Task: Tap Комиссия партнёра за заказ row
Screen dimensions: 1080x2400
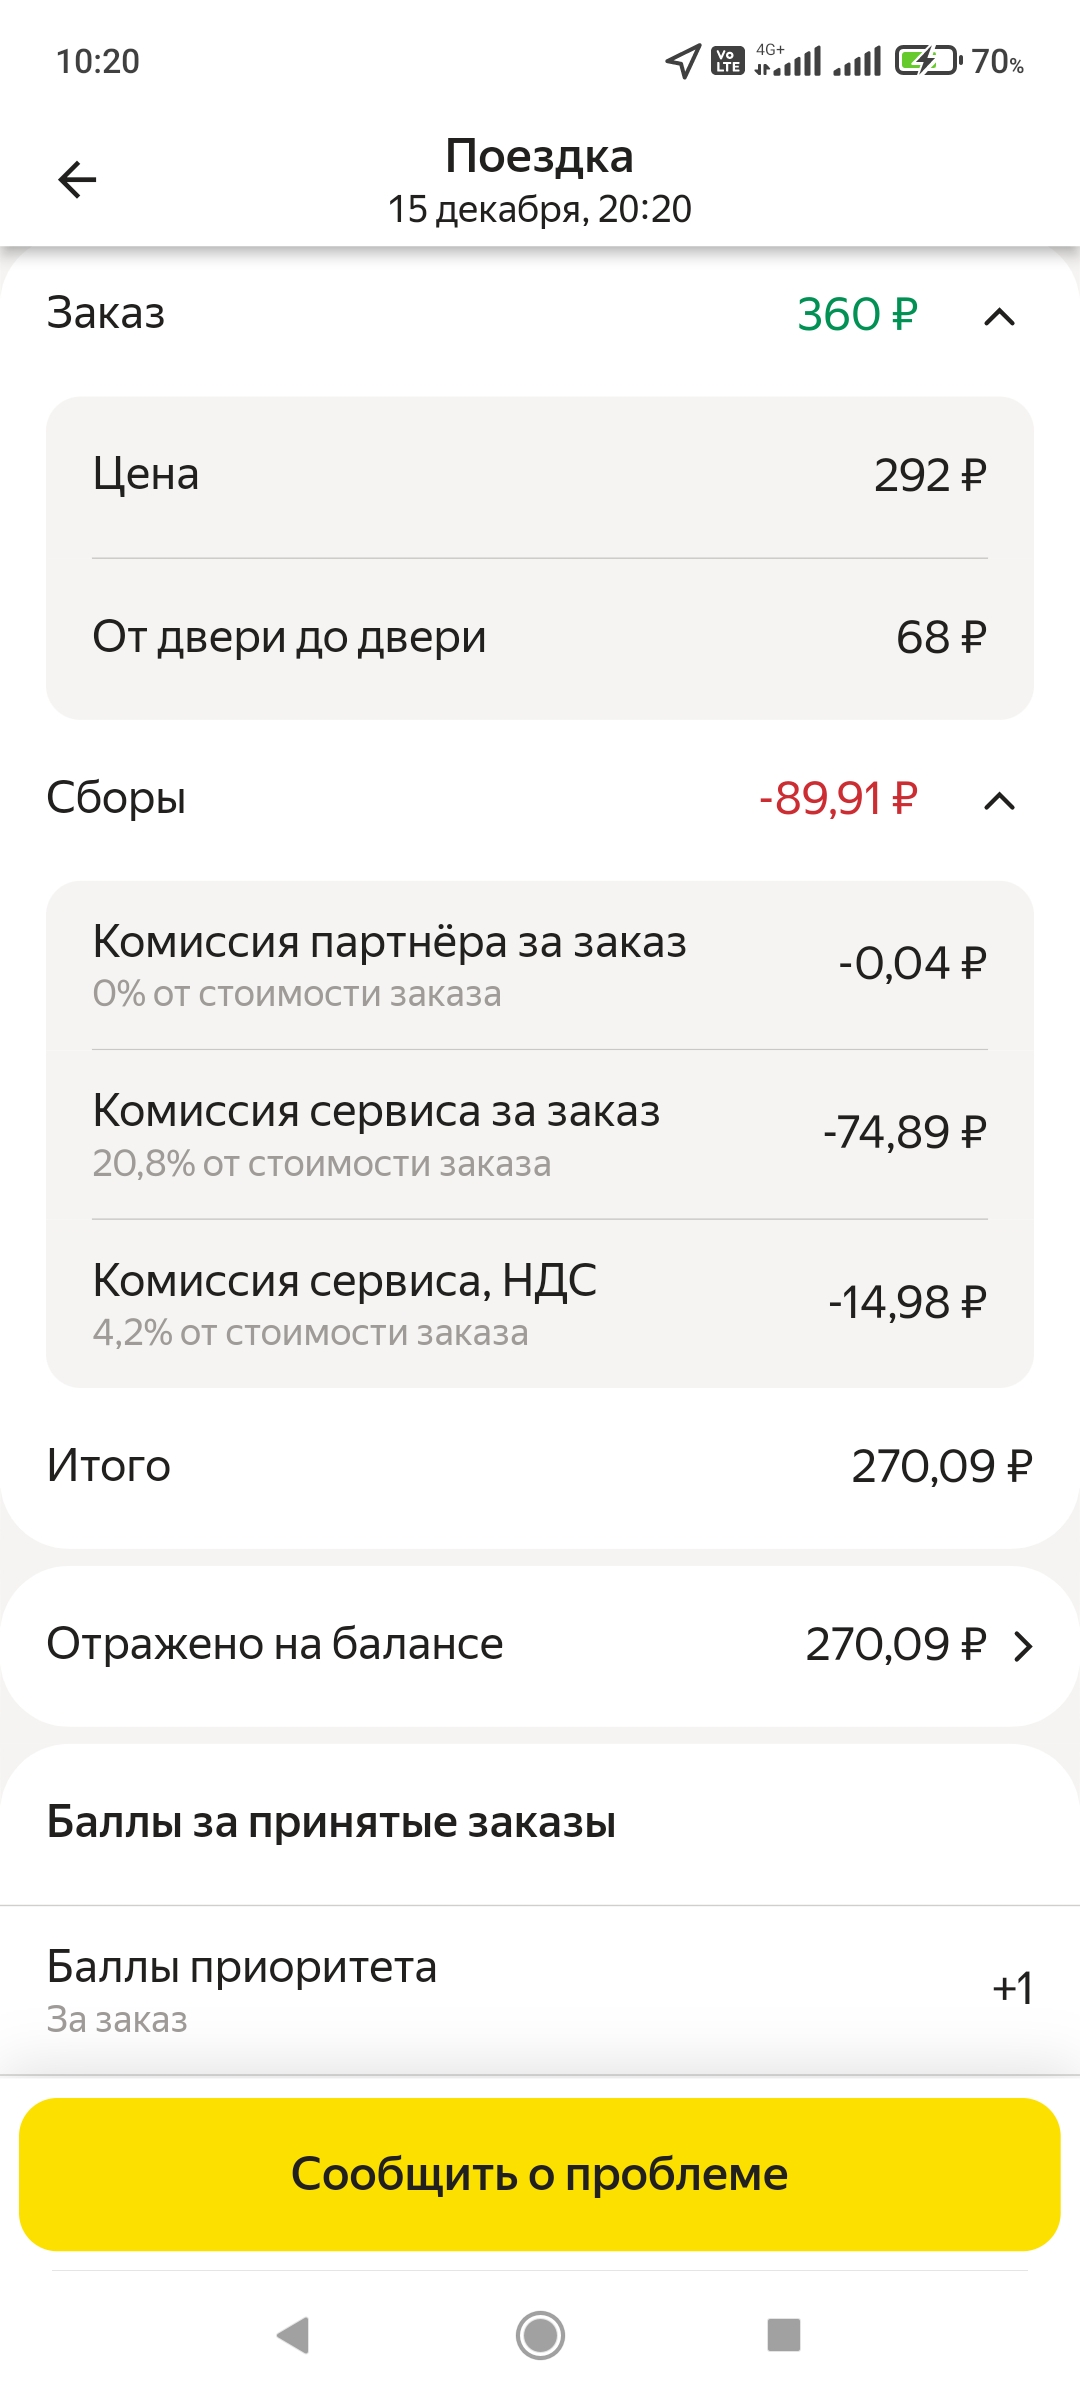Action: (540, 965)
